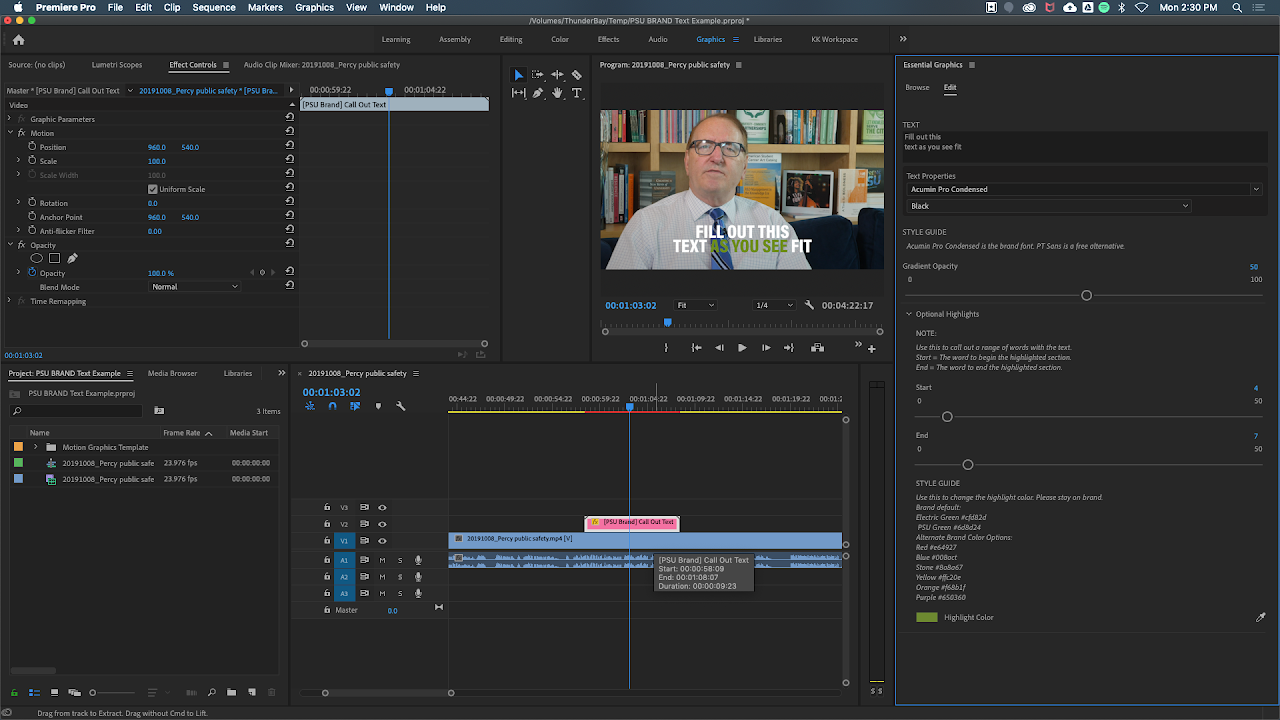Click the Highlight Color eyedropper
Image resolution: width=1280 pixels, height=720 pixels.
[1261, 617]
